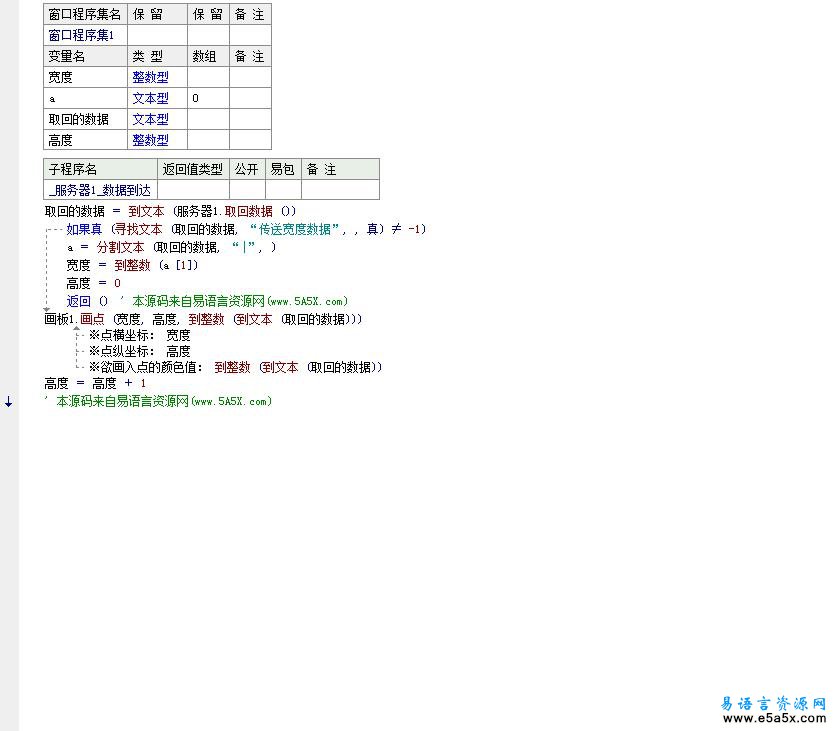Viewport: 835px width, 731px height.
Task: Click the string “传送宽度数据” in the code
Action: pos(294,229)
